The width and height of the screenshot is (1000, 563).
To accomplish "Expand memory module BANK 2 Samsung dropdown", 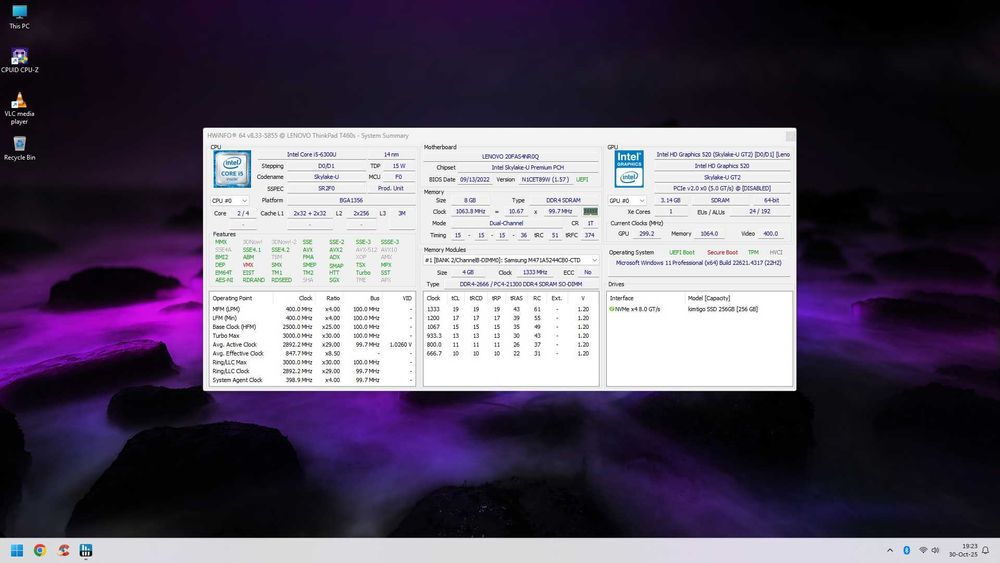I will point(511,260).
